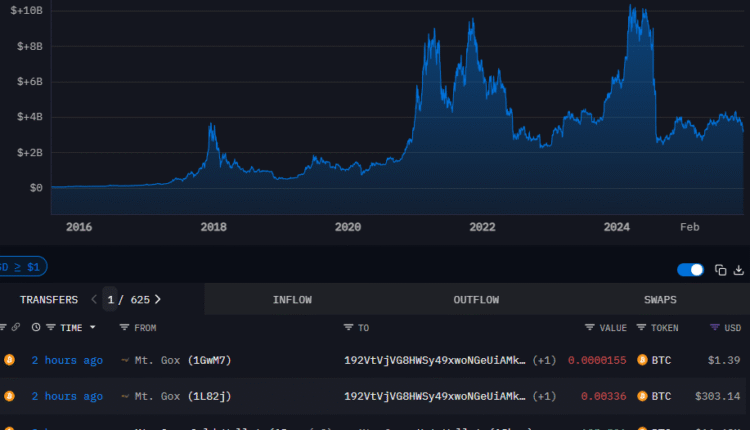
Task: Click the Bitcoin icon in first transfer row
Action: pos(9,360)
